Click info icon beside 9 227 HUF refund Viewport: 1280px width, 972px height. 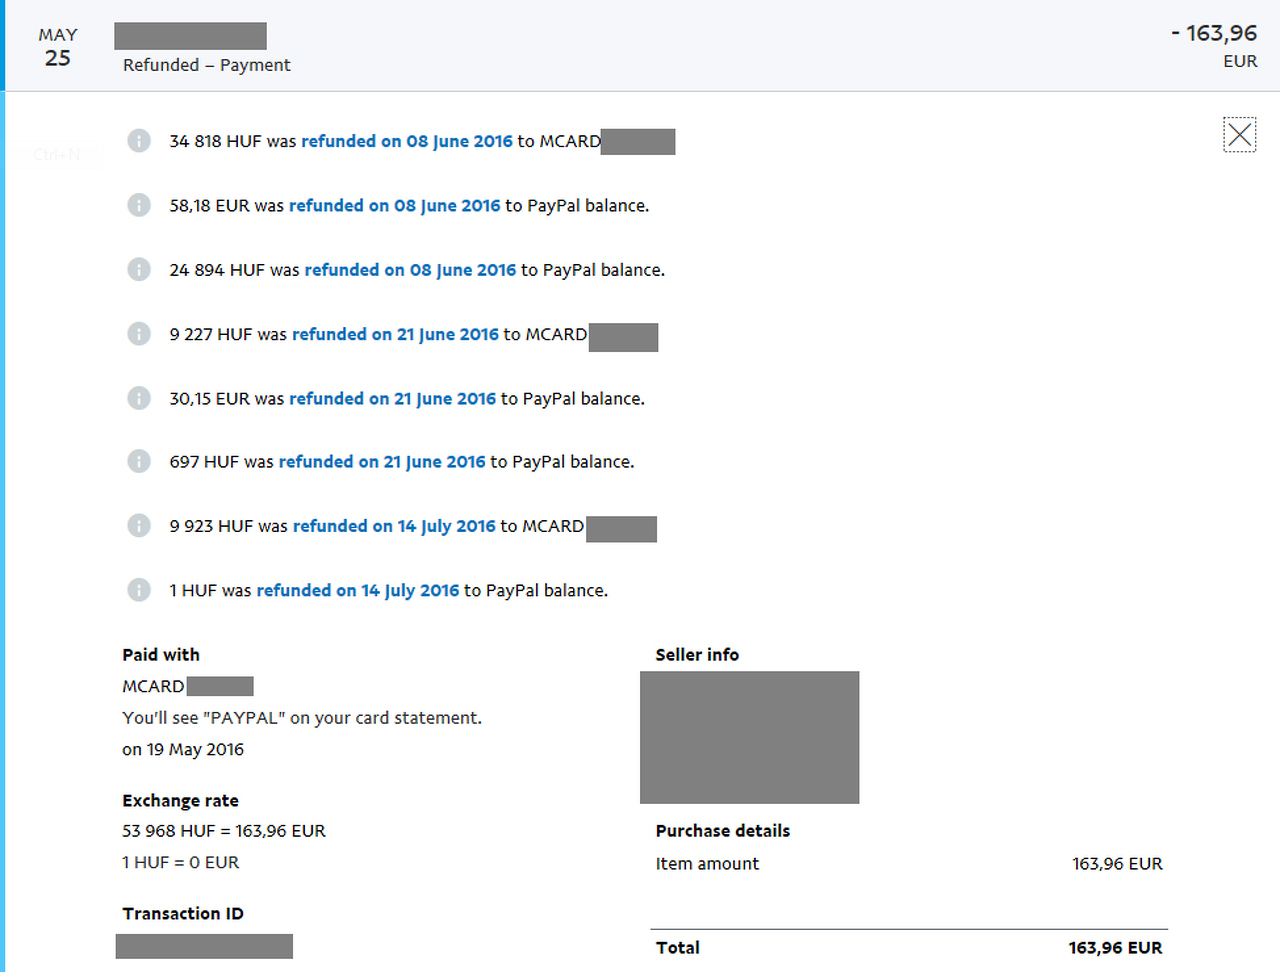139,334
